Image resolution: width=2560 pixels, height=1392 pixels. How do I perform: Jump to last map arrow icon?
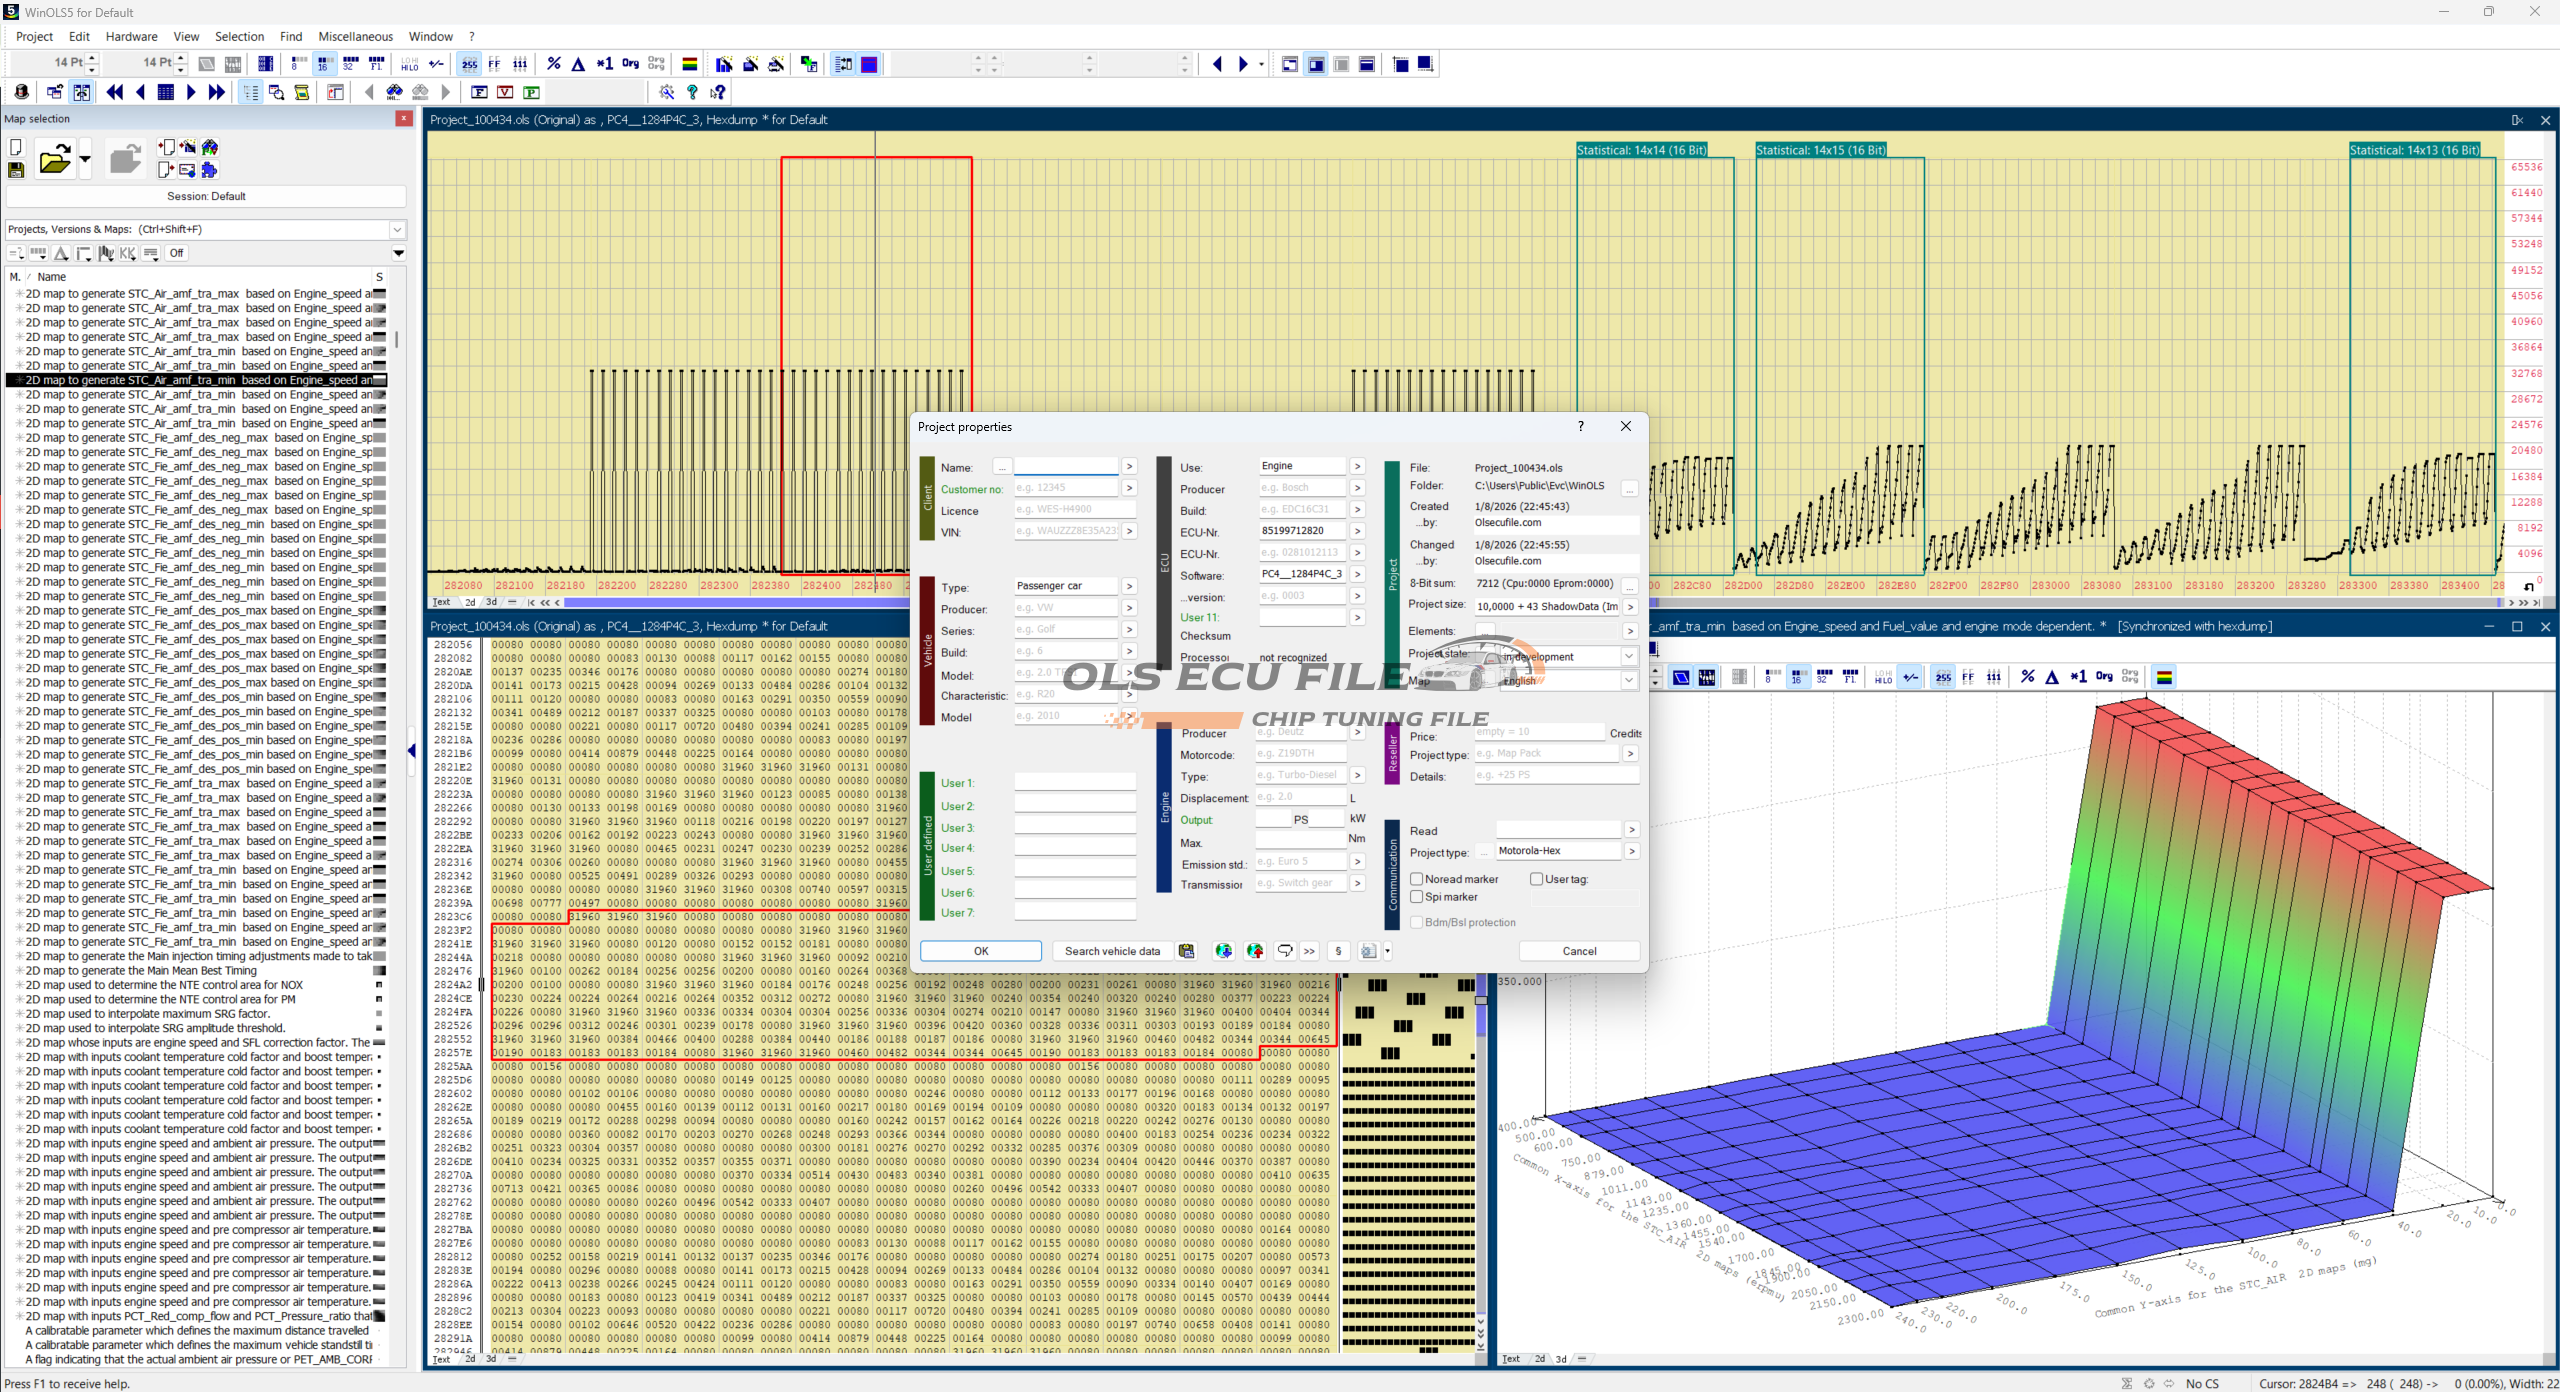pos(216,92)
